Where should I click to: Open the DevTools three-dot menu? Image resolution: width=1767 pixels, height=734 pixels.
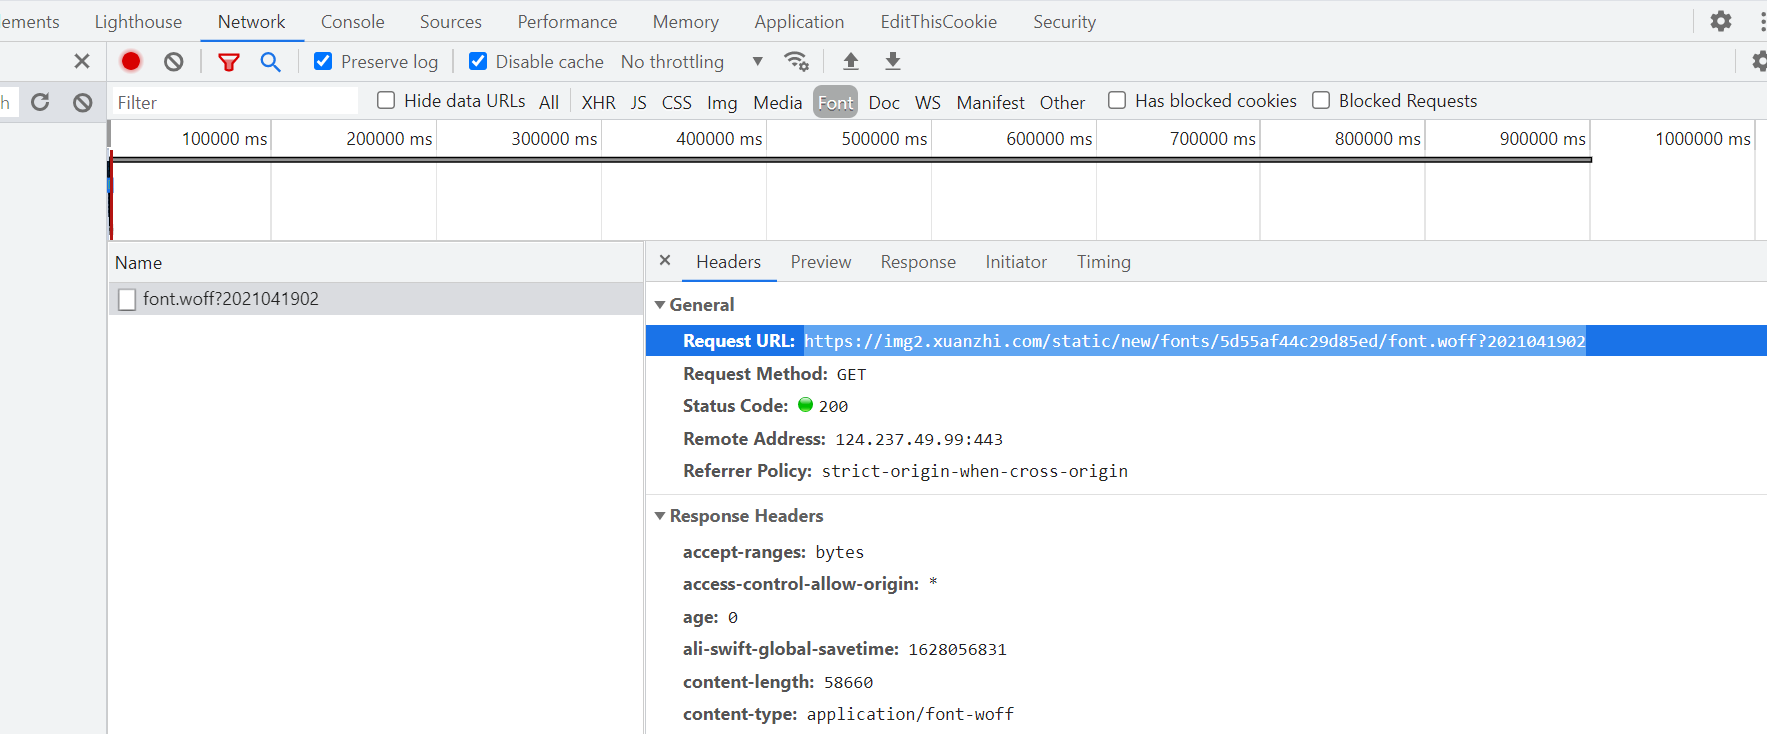coord(1762,21)
